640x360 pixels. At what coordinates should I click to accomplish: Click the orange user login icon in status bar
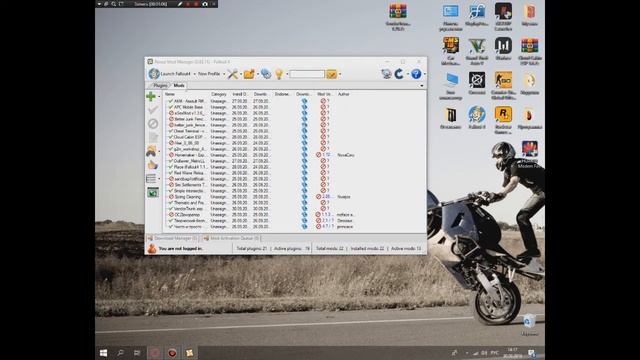coord(151,248)
